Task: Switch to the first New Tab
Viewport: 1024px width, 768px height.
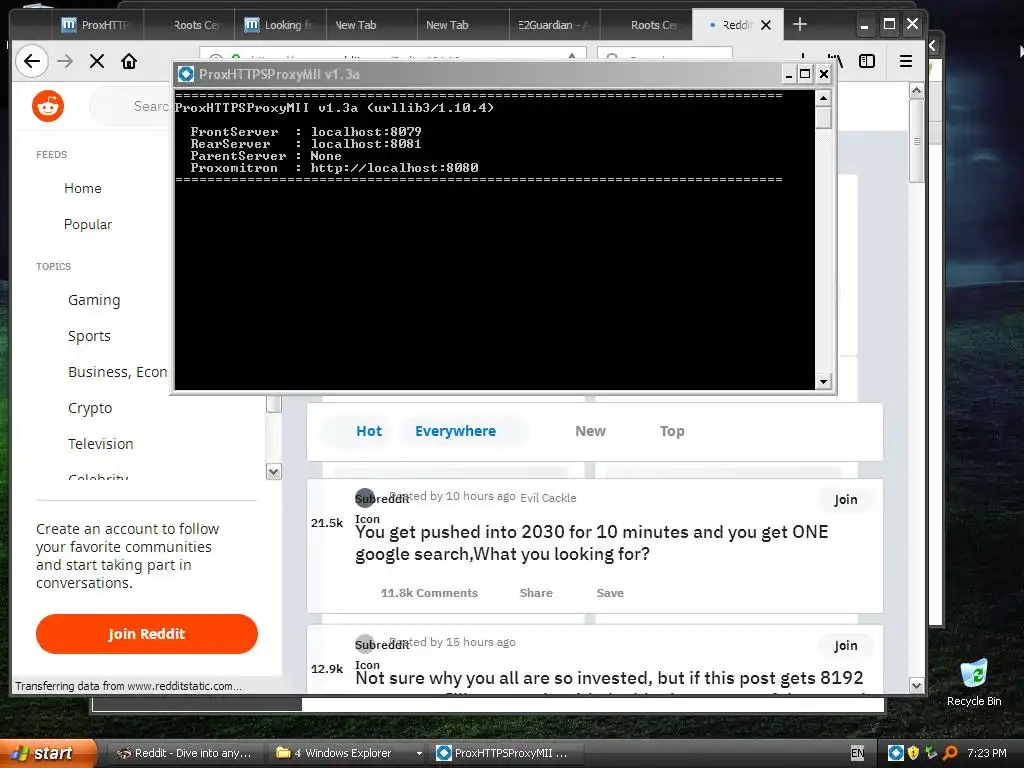Action: [371, 25]
